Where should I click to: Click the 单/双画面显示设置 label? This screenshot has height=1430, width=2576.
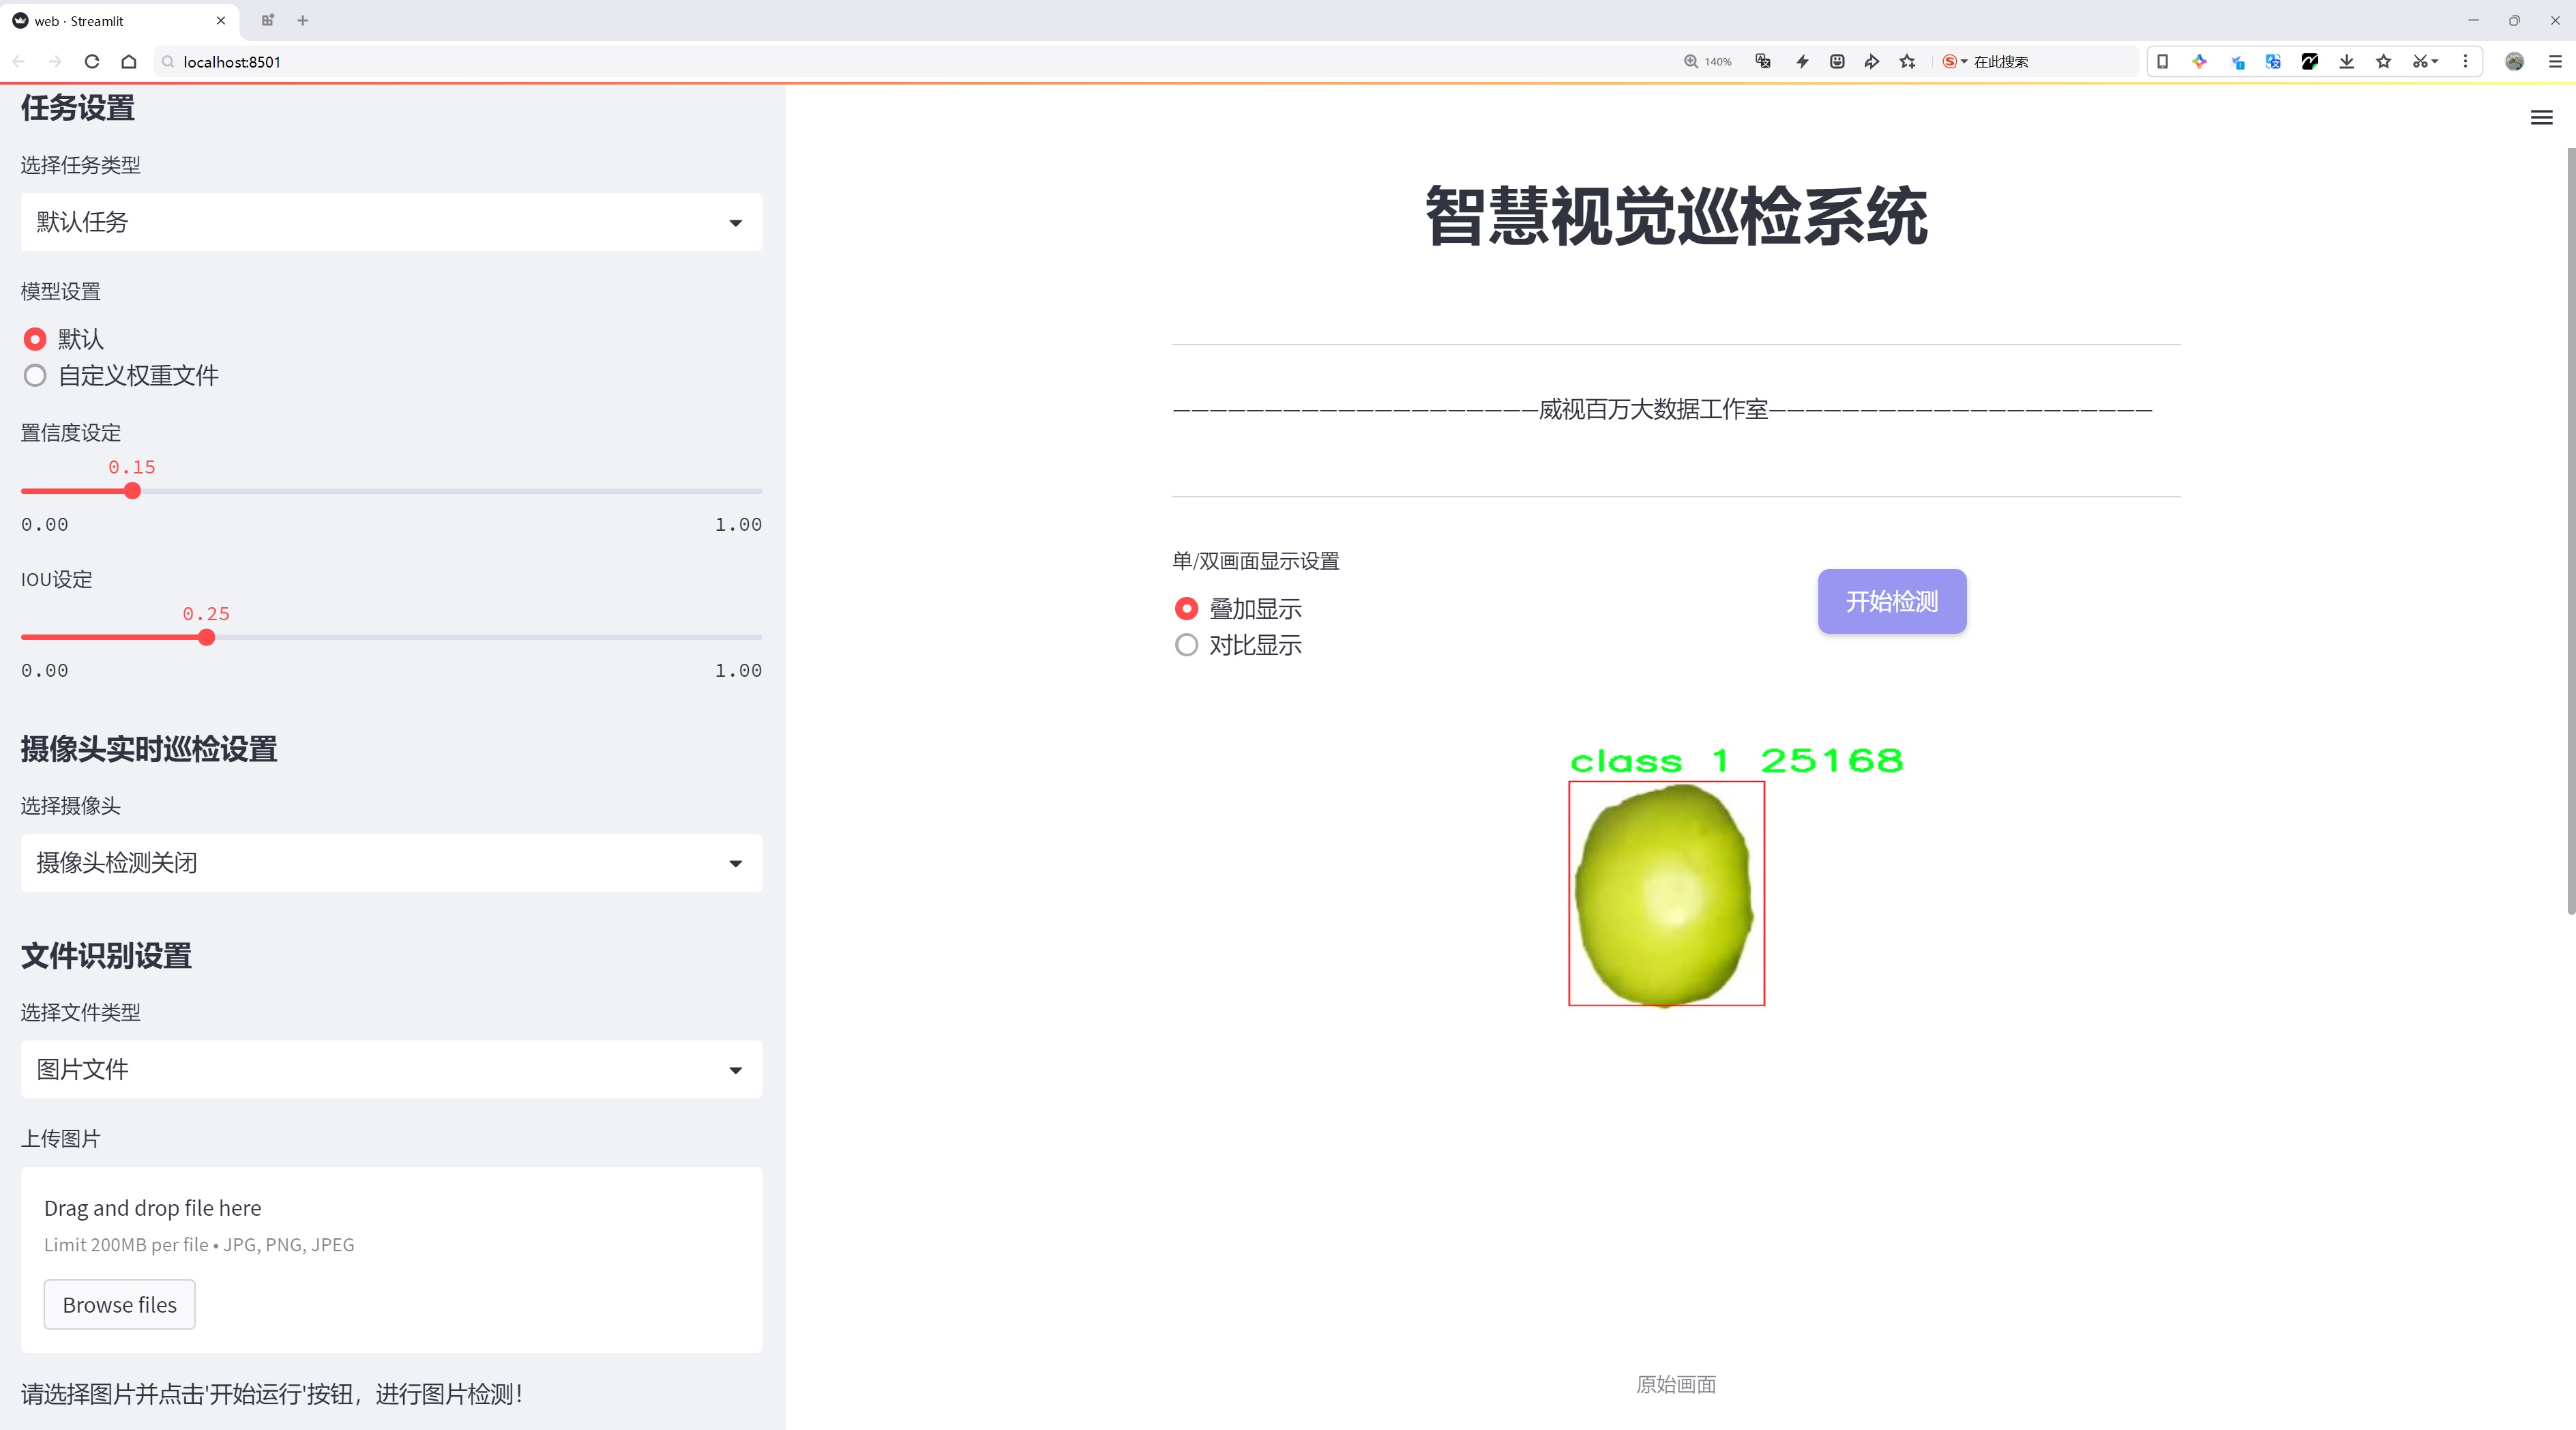coord(1256,561)
